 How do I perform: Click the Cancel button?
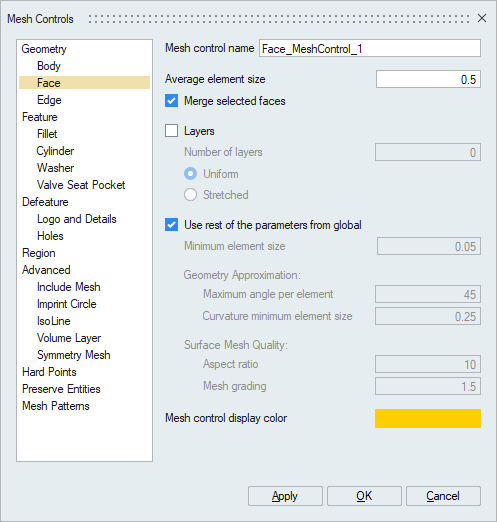tap(443, 496)
